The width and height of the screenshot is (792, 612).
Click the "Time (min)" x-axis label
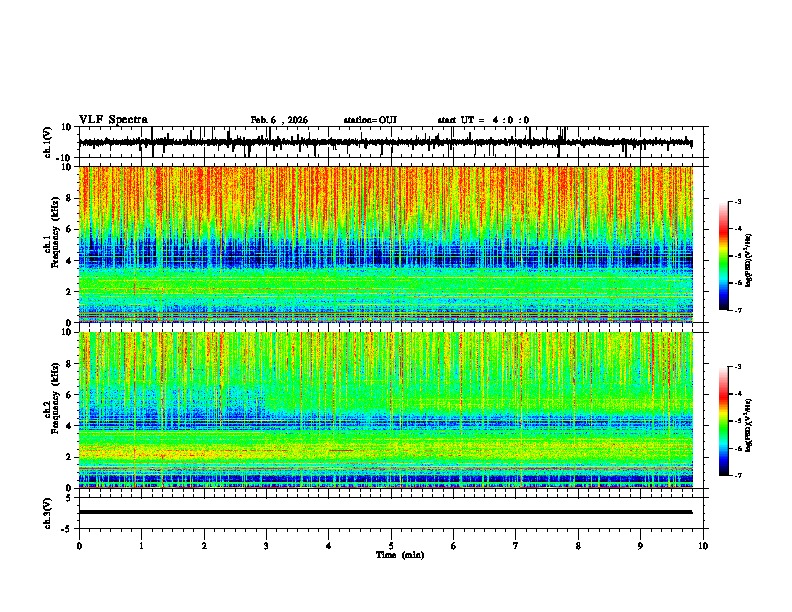400,555
